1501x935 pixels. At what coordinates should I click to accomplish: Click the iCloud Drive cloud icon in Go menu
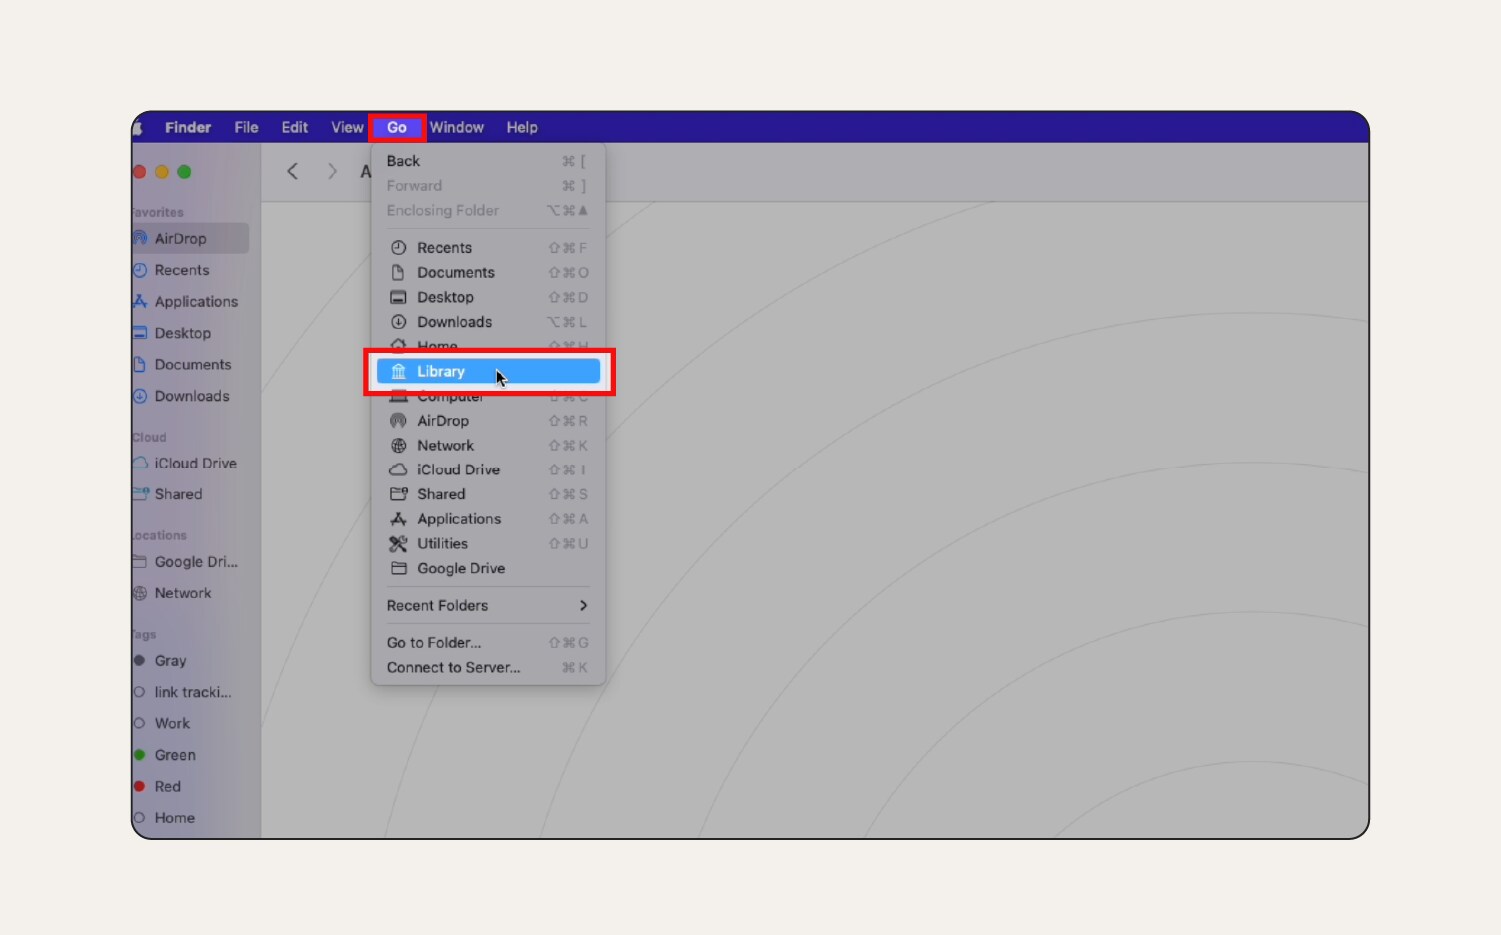click(398, 470)
